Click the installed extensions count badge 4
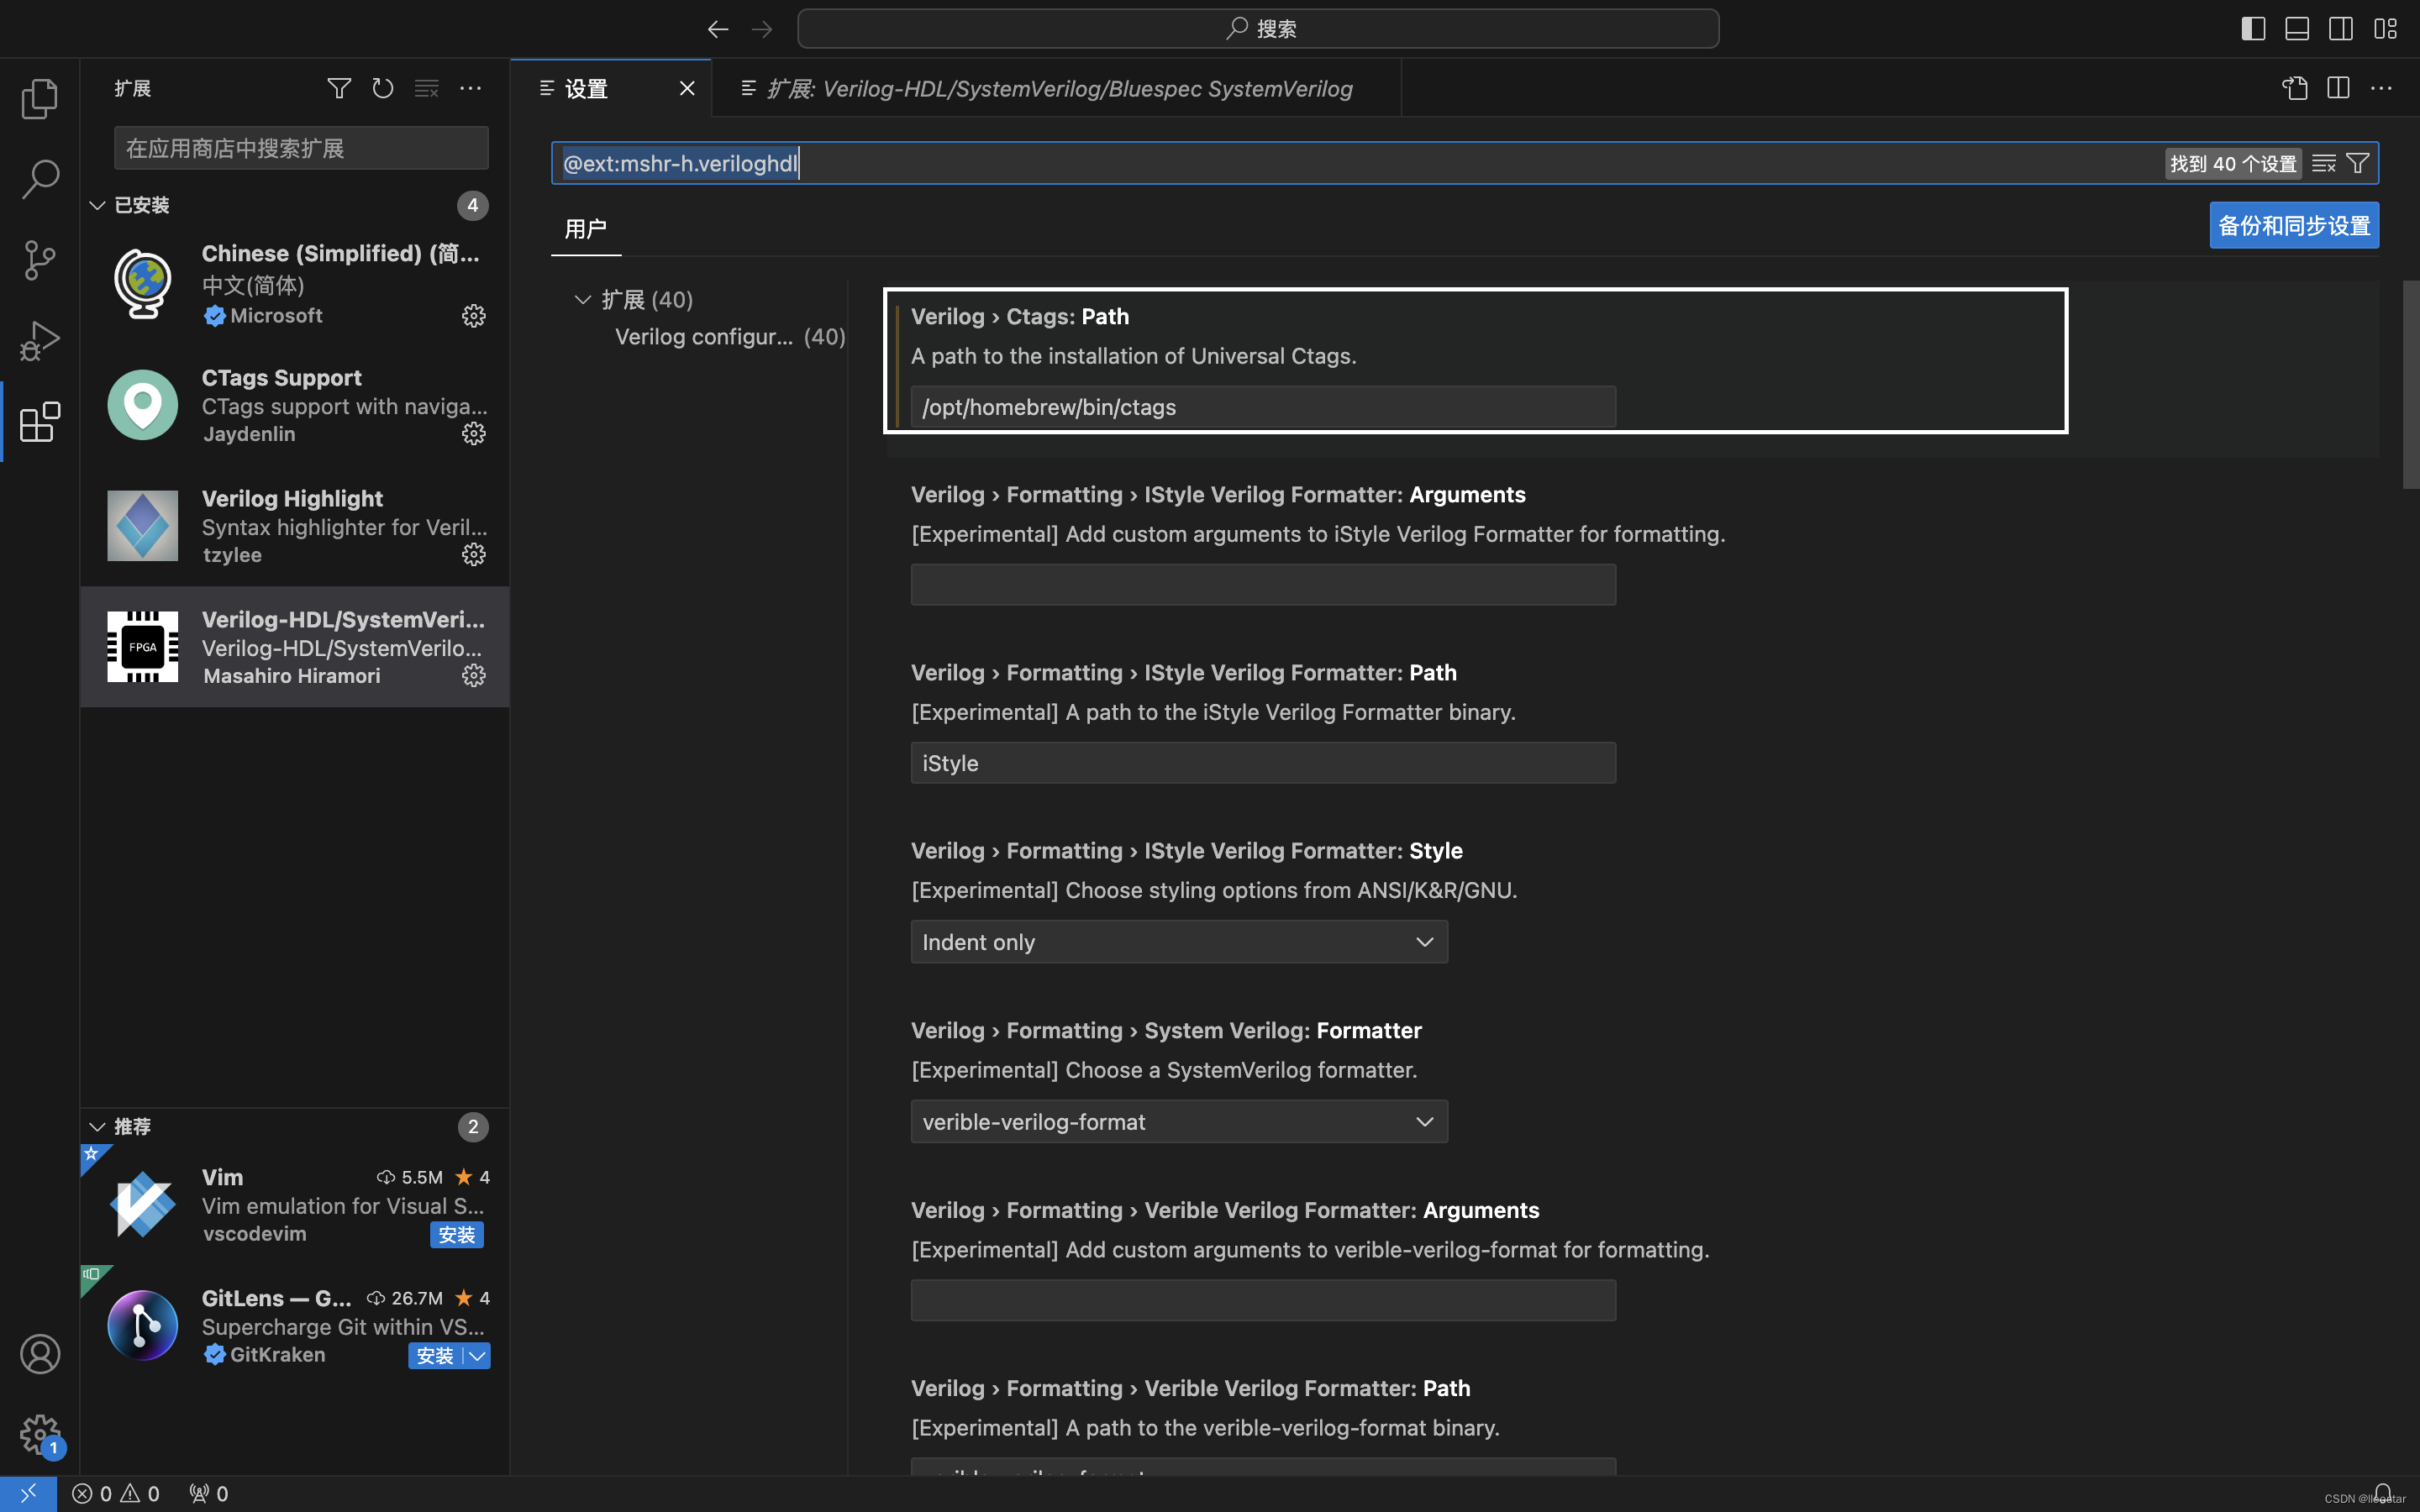Screen dimensions: 2420x1512 (x=473, y=205)
